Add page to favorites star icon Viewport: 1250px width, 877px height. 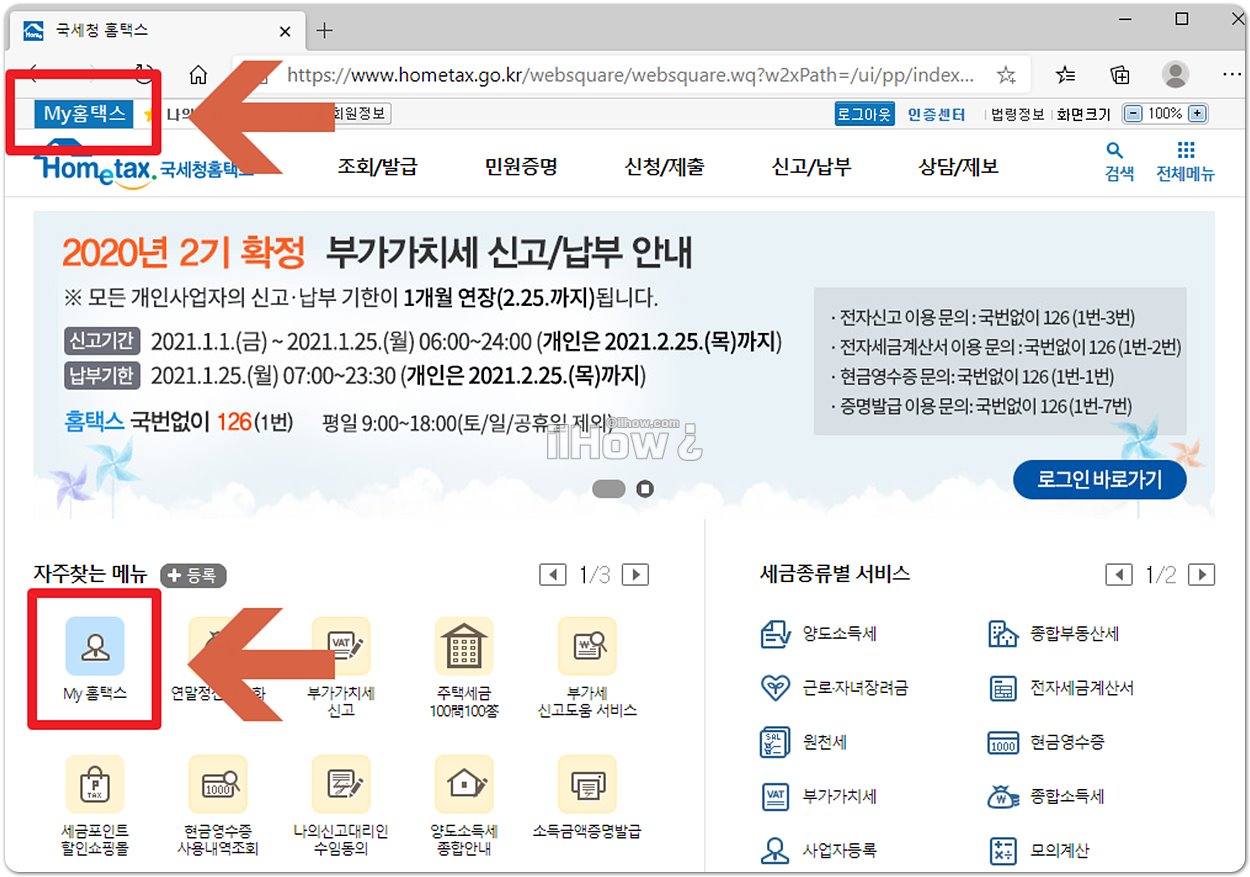[1006, 75]
